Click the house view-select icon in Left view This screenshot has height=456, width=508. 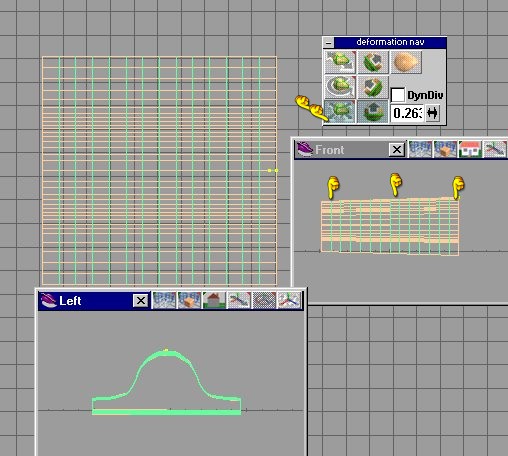pyautogui.click(x=214, y=300)
